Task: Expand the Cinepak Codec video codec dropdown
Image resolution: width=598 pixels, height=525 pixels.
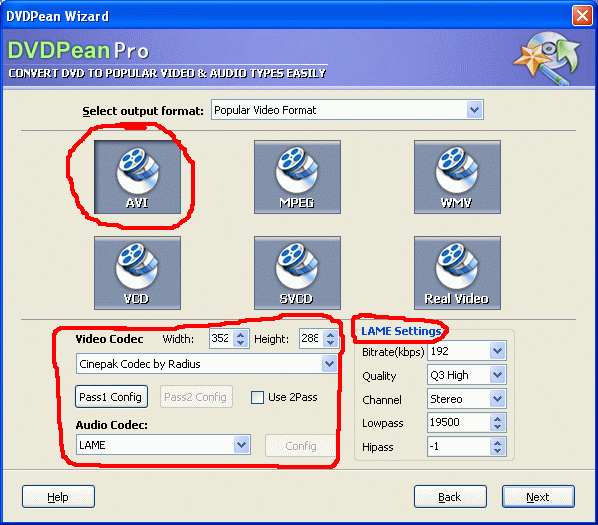Action: coord(329,364)
